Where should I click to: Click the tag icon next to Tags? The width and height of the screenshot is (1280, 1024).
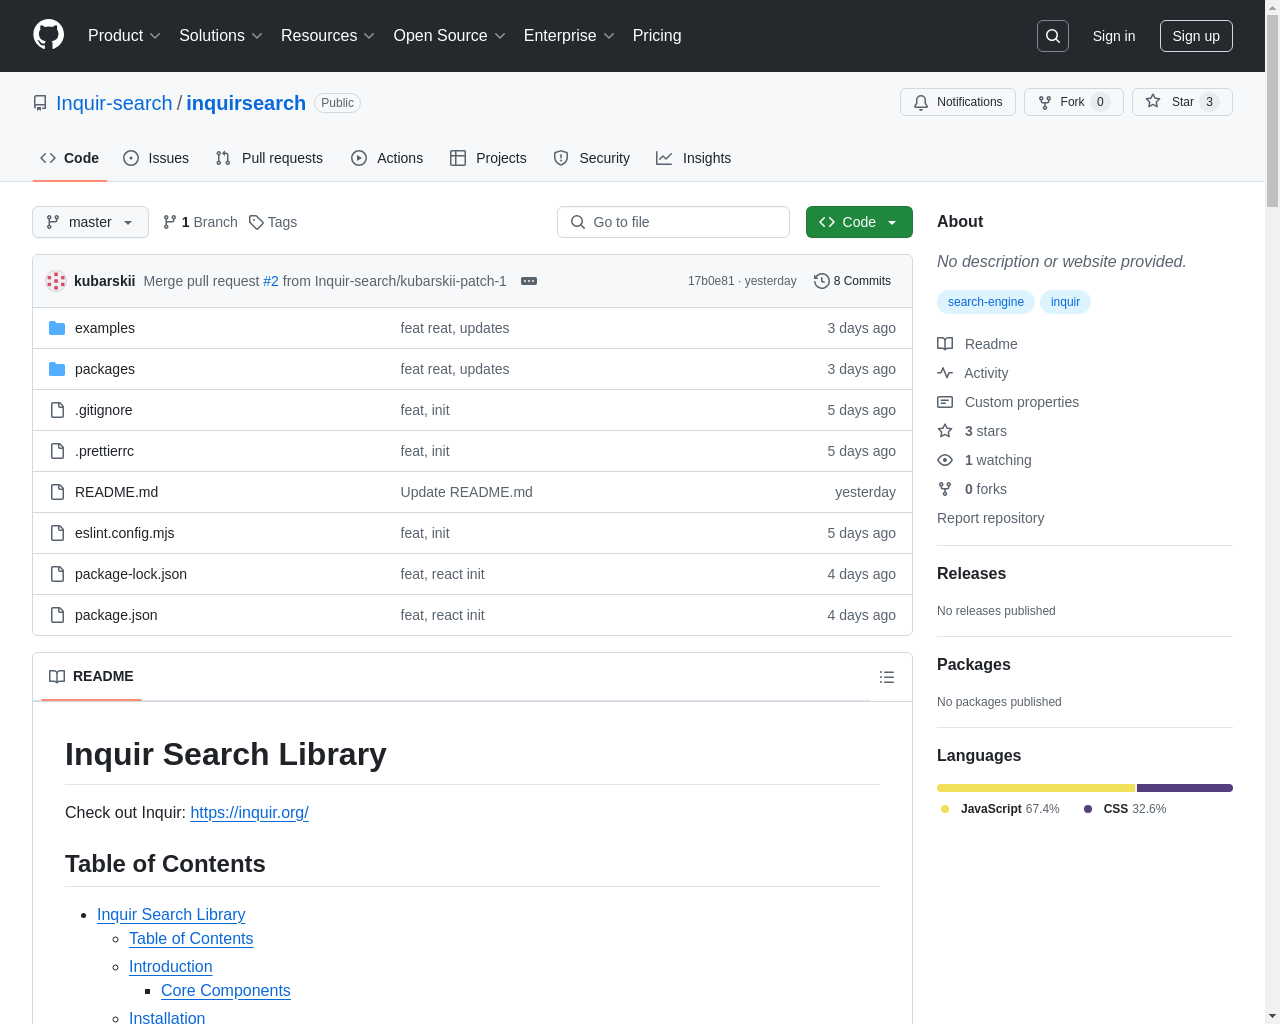pyautogui.click(x=256, y=222)
